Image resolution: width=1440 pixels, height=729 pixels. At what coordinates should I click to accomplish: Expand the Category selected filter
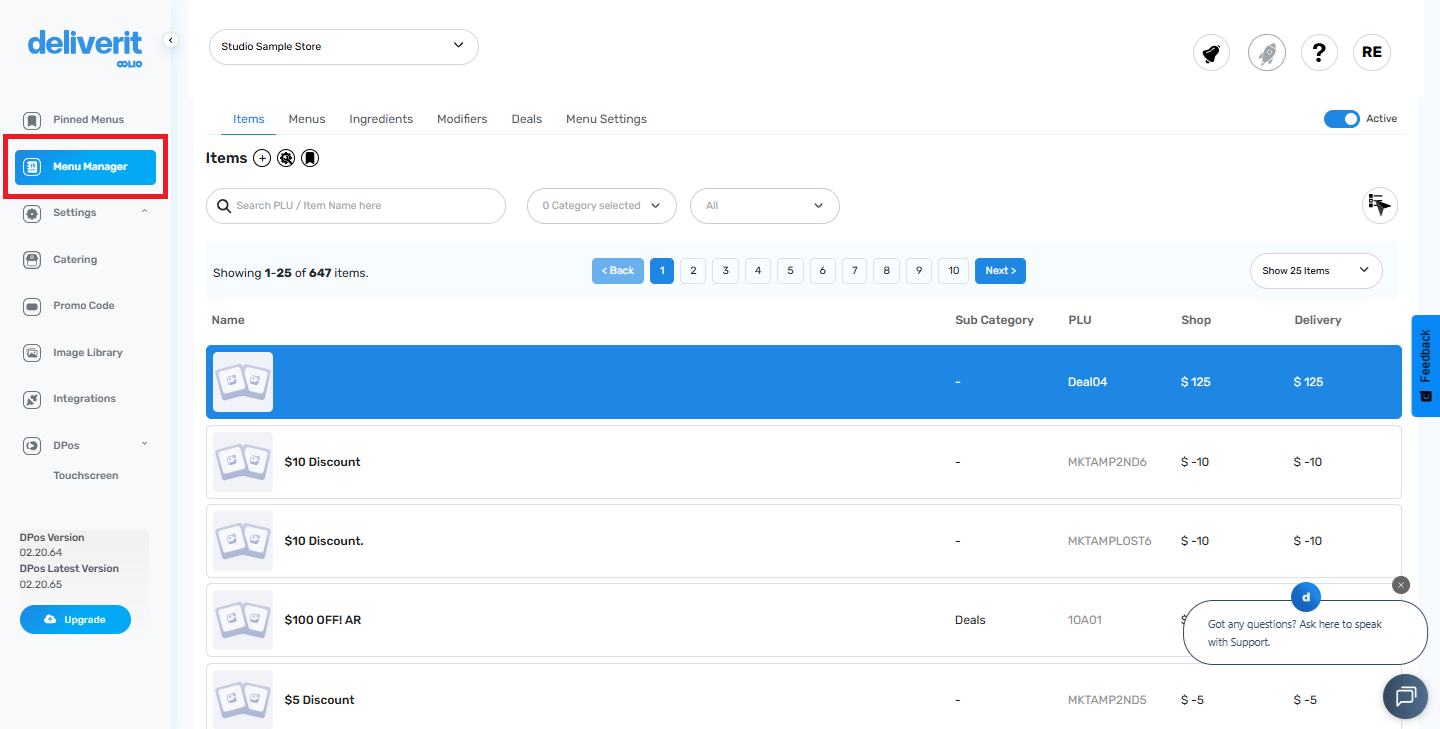[x=601, y=206]
